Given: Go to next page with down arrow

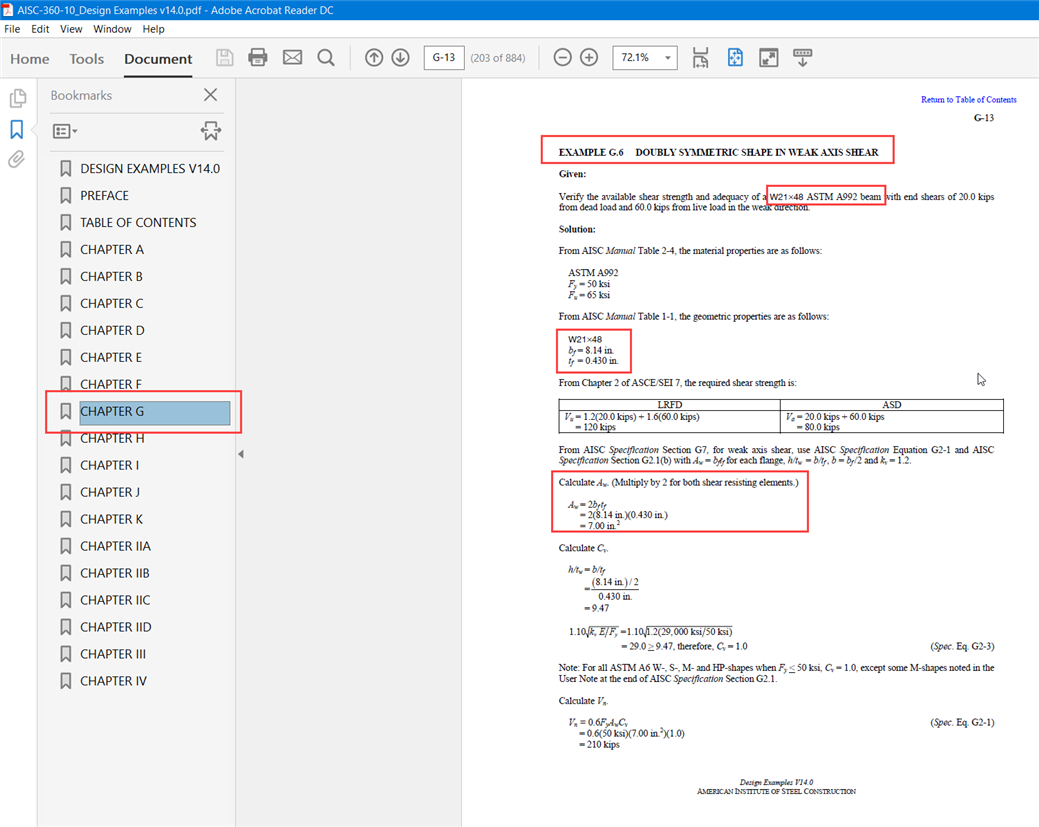Looking at the screenshot, I should (400, 58).
